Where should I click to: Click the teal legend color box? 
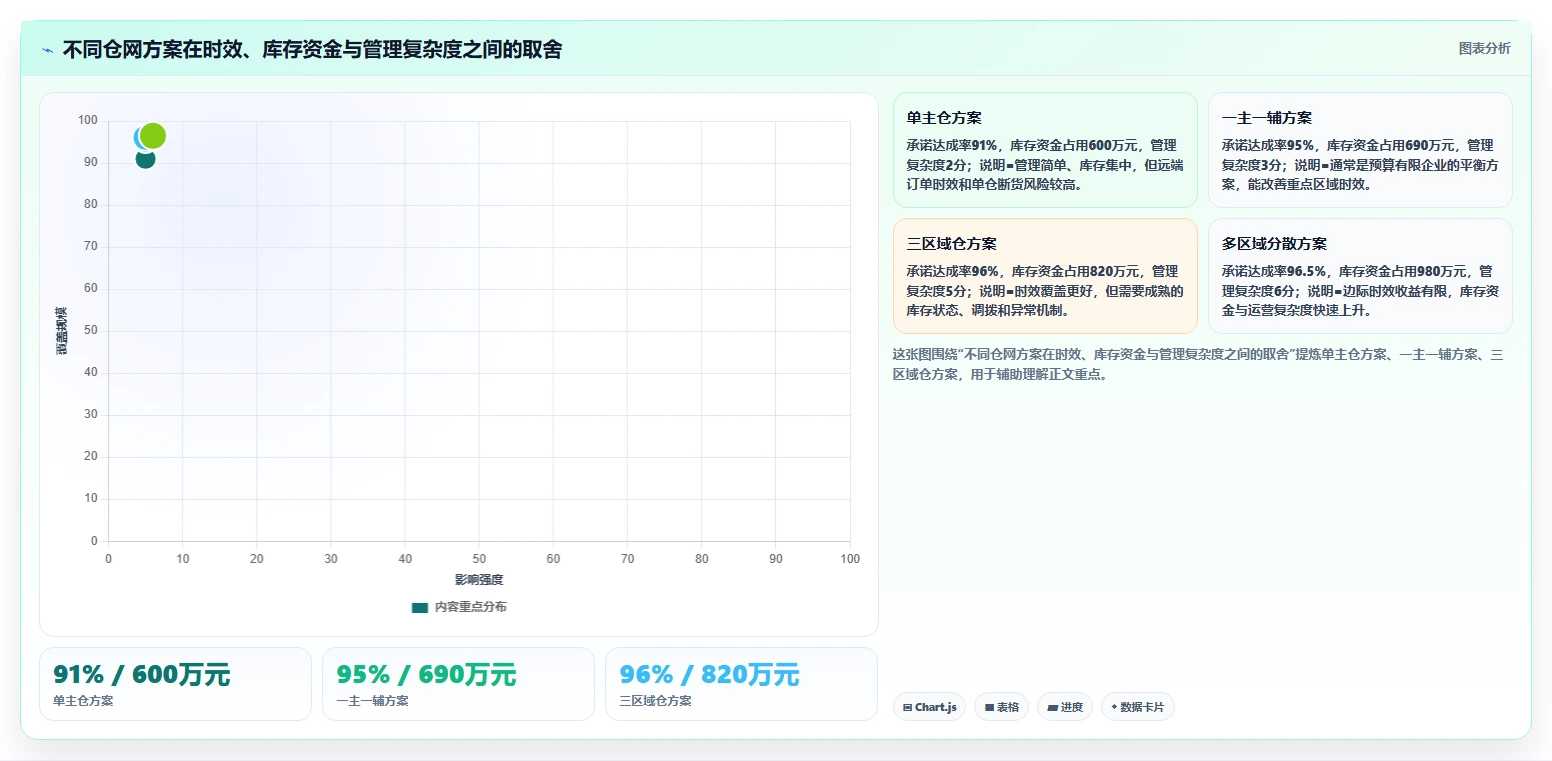[420, 607]
